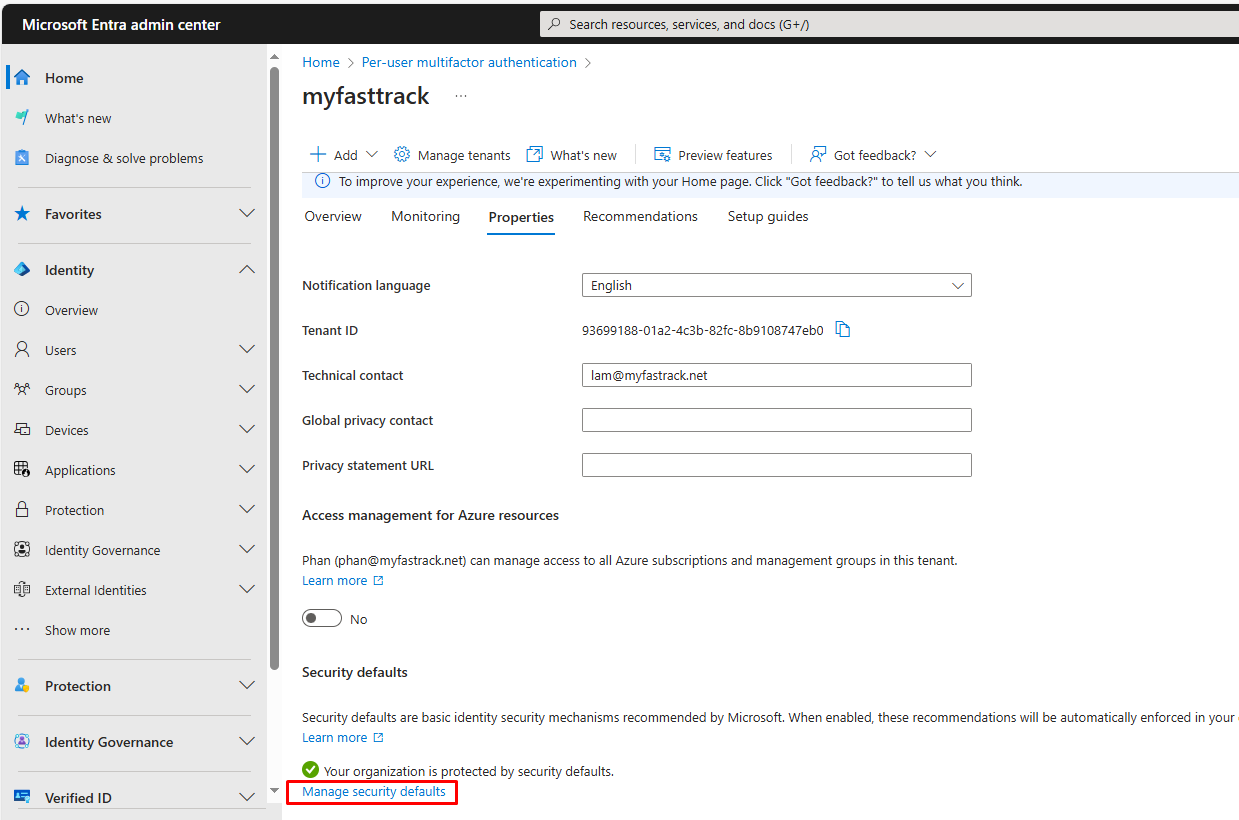Click the External Identities icon
The width and height of the screenshot is (1239, 820).
coord(22,590)
